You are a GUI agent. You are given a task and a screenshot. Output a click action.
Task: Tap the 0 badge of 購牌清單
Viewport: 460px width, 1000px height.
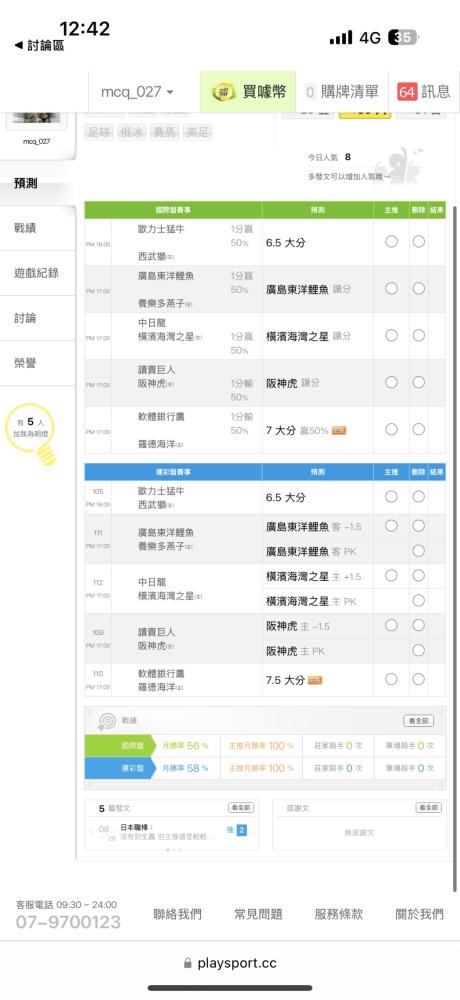[310, 92]
